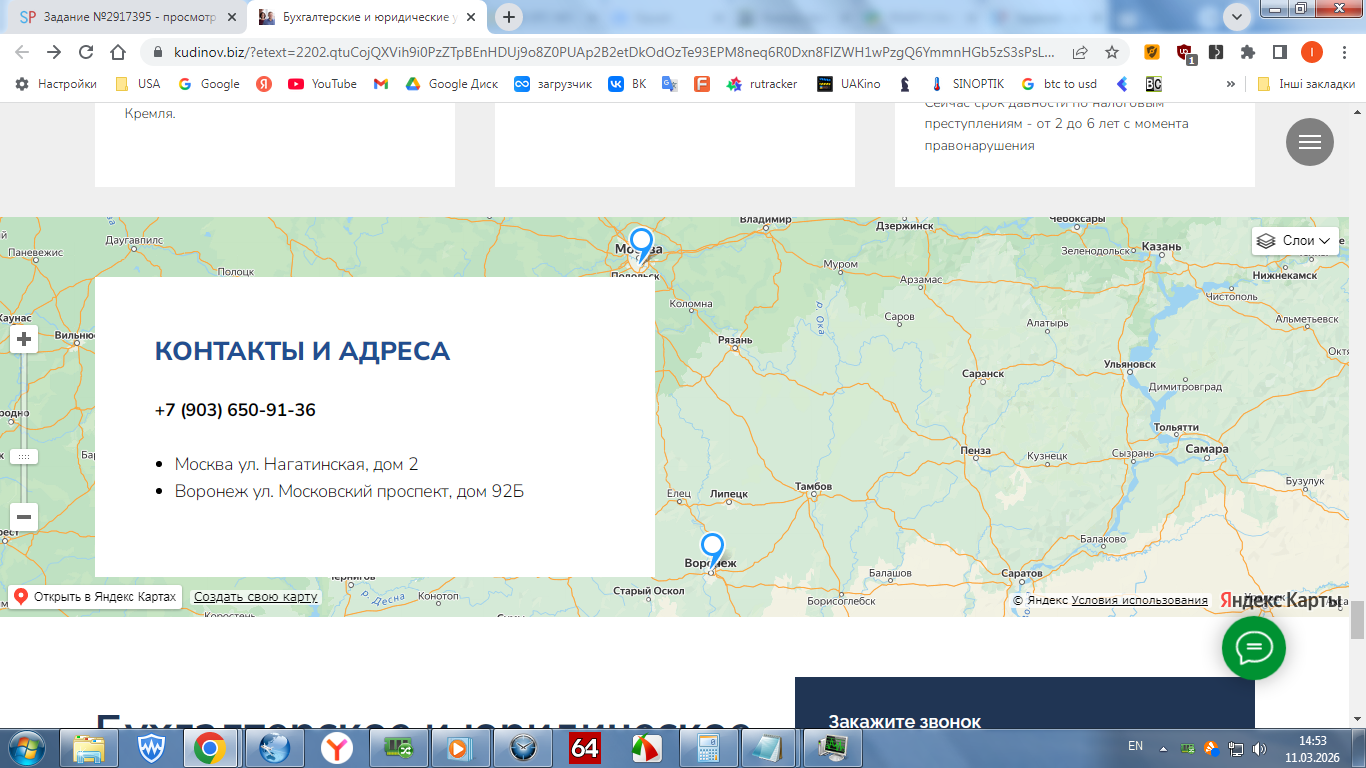Image resolution: width=1366 pixels, height=768 pixels.
Task: Toggle the Chrome side panel
Action: [x=1279, y=52]
